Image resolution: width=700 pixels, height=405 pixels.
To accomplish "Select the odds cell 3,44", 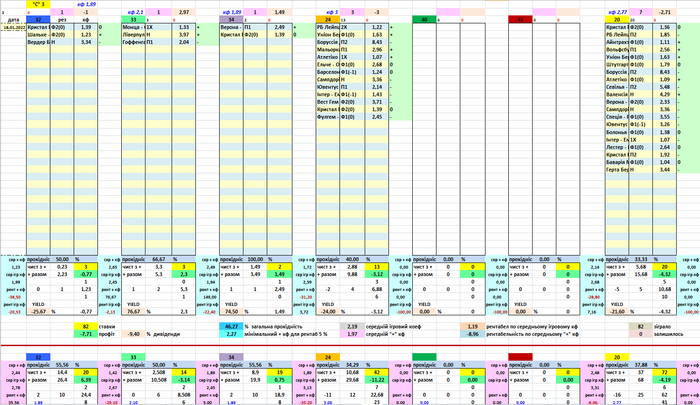I will (x=665, y=170).
